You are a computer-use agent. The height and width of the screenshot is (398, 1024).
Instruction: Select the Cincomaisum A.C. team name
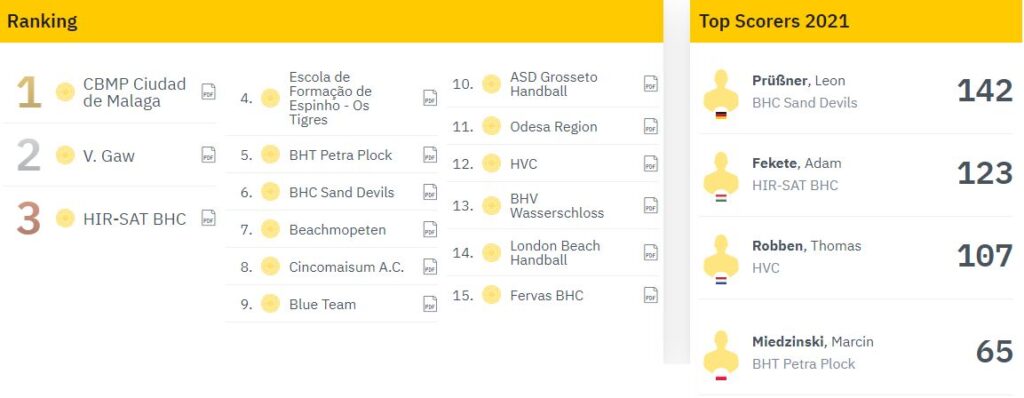pos(347,267)
